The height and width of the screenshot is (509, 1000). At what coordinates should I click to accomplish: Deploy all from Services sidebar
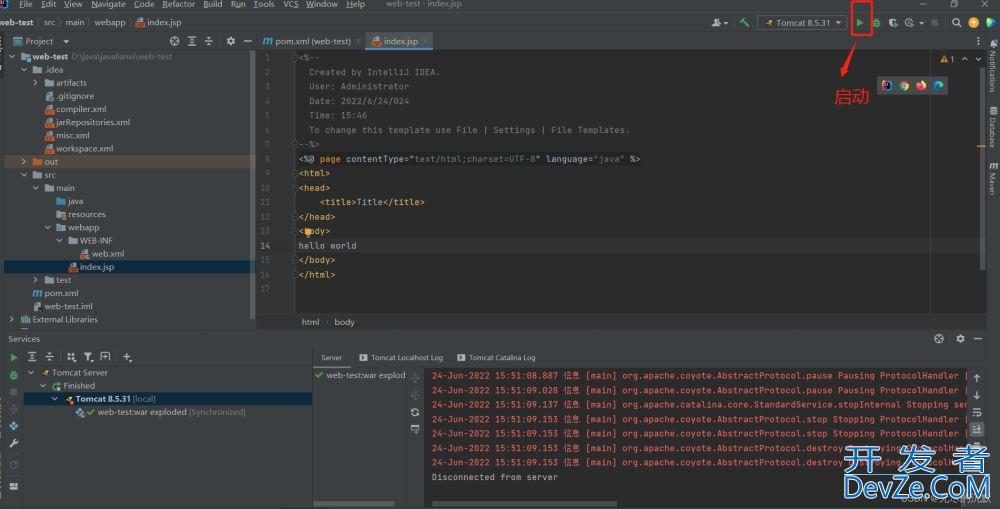coord(13,426)
